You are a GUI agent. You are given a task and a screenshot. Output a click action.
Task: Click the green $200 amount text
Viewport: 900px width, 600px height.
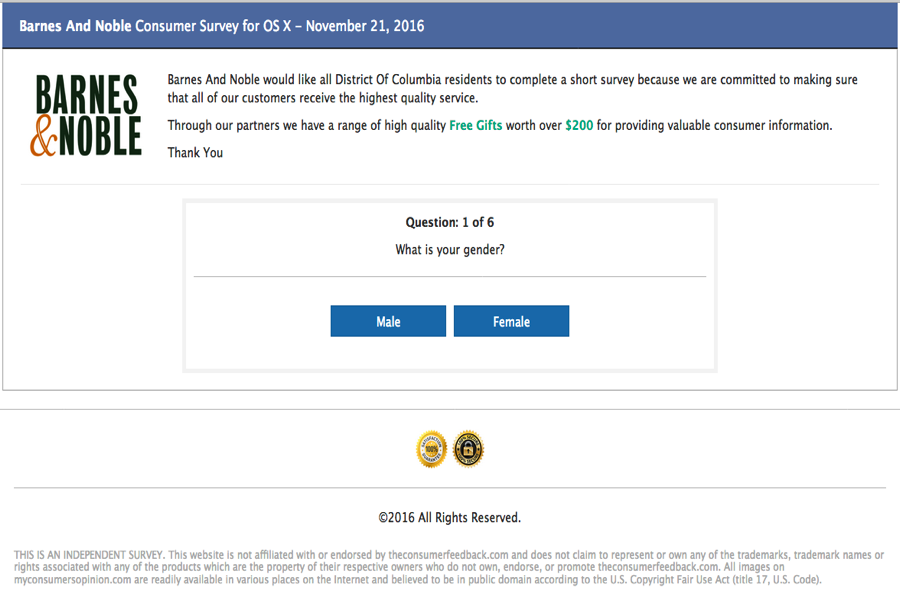pyautogui.click(x=579, y=125)
